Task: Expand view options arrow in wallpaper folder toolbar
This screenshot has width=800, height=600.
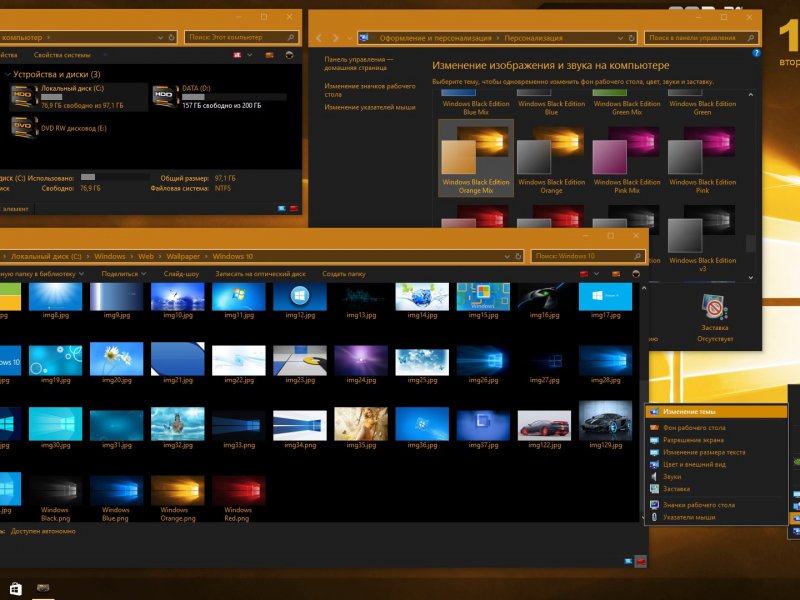Action: pyautogui.click(x=596, y=274)
